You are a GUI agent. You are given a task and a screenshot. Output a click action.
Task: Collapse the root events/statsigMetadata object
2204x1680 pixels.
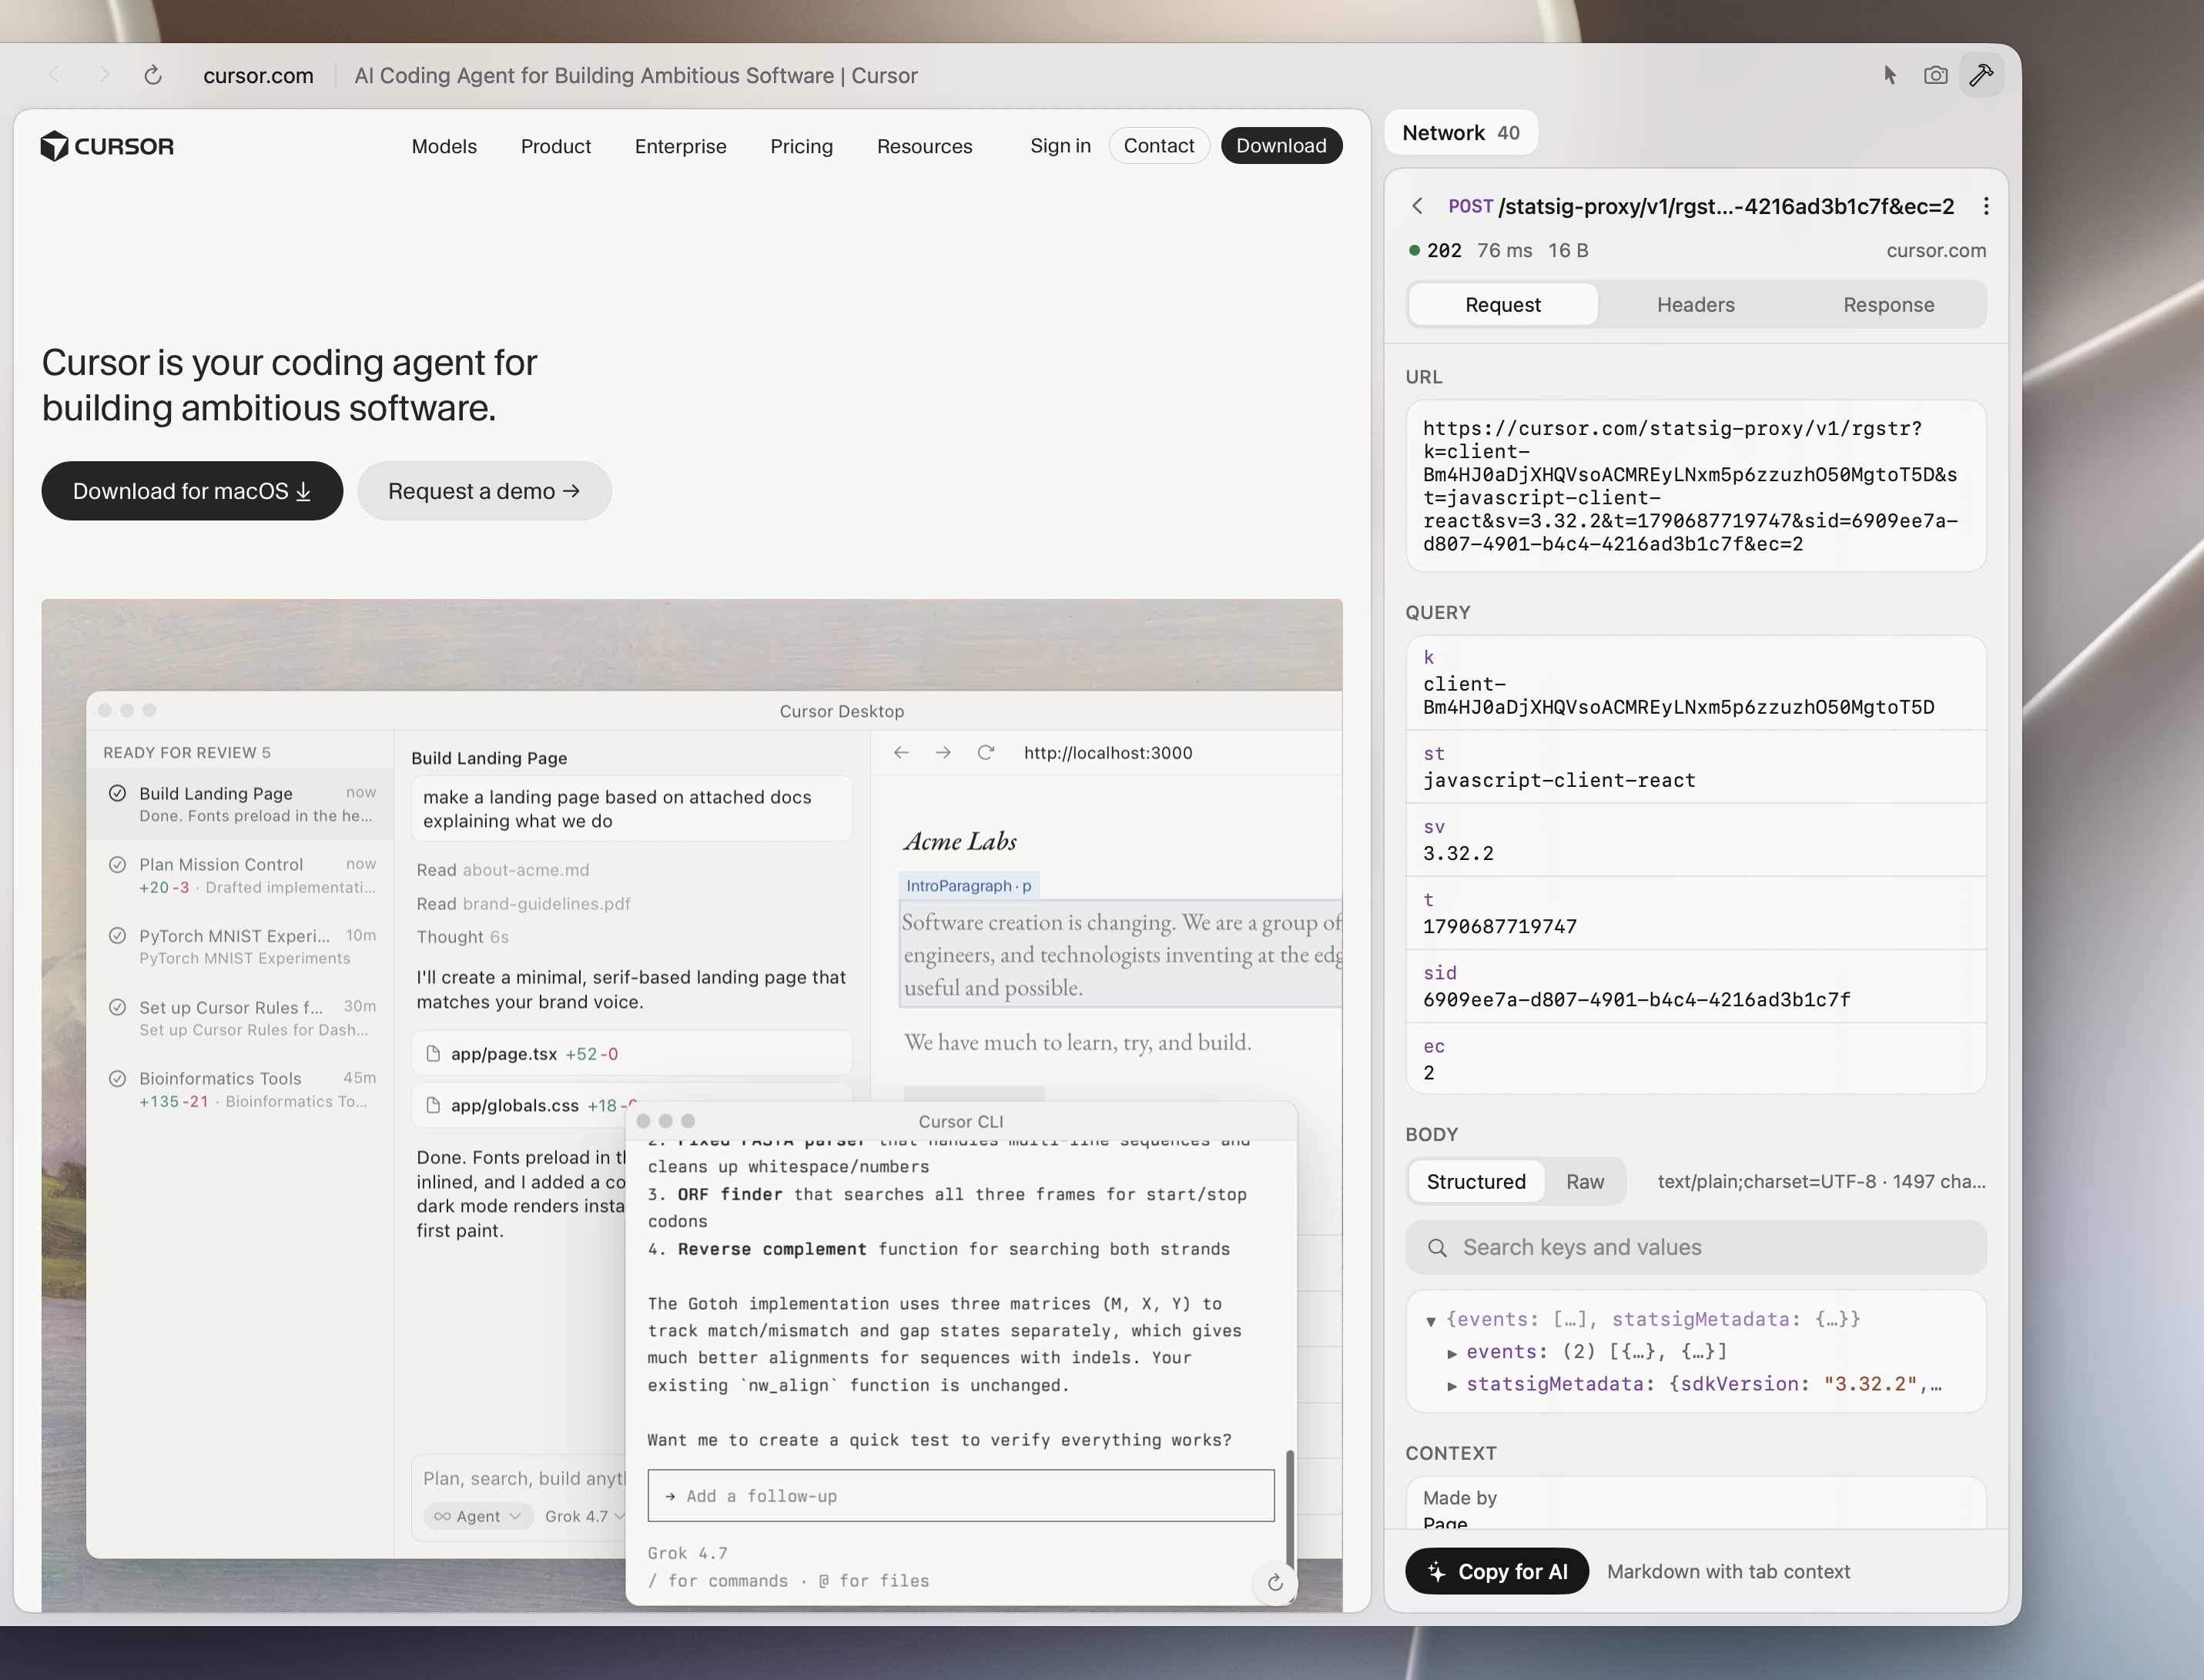tap(1431, 1321)
